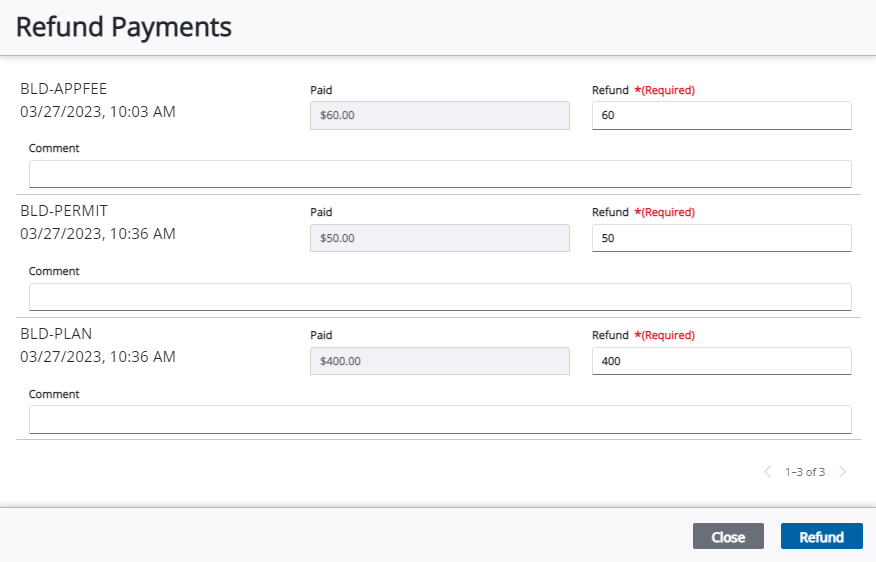Focus the BLD-PERMIT refund amount field
The width and height of the screenshot is (876, 562).
coord(721,239)
